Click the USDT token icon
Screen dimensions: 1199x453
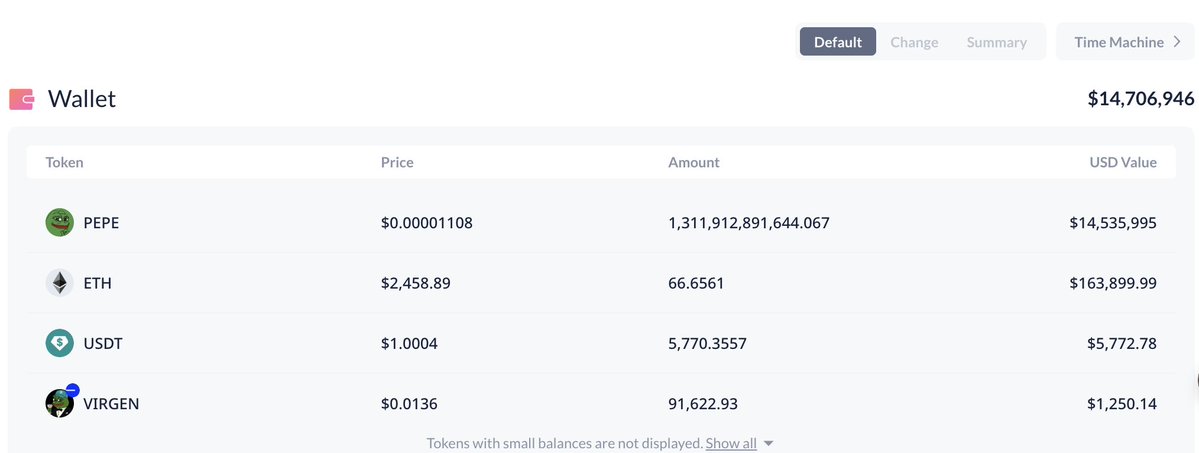coord(60,344)
